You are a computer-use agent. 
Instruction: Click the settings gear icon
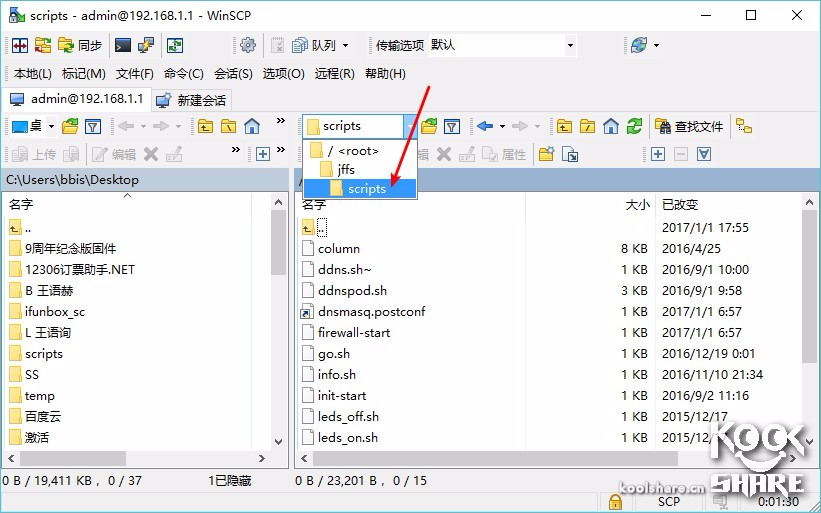248,45
